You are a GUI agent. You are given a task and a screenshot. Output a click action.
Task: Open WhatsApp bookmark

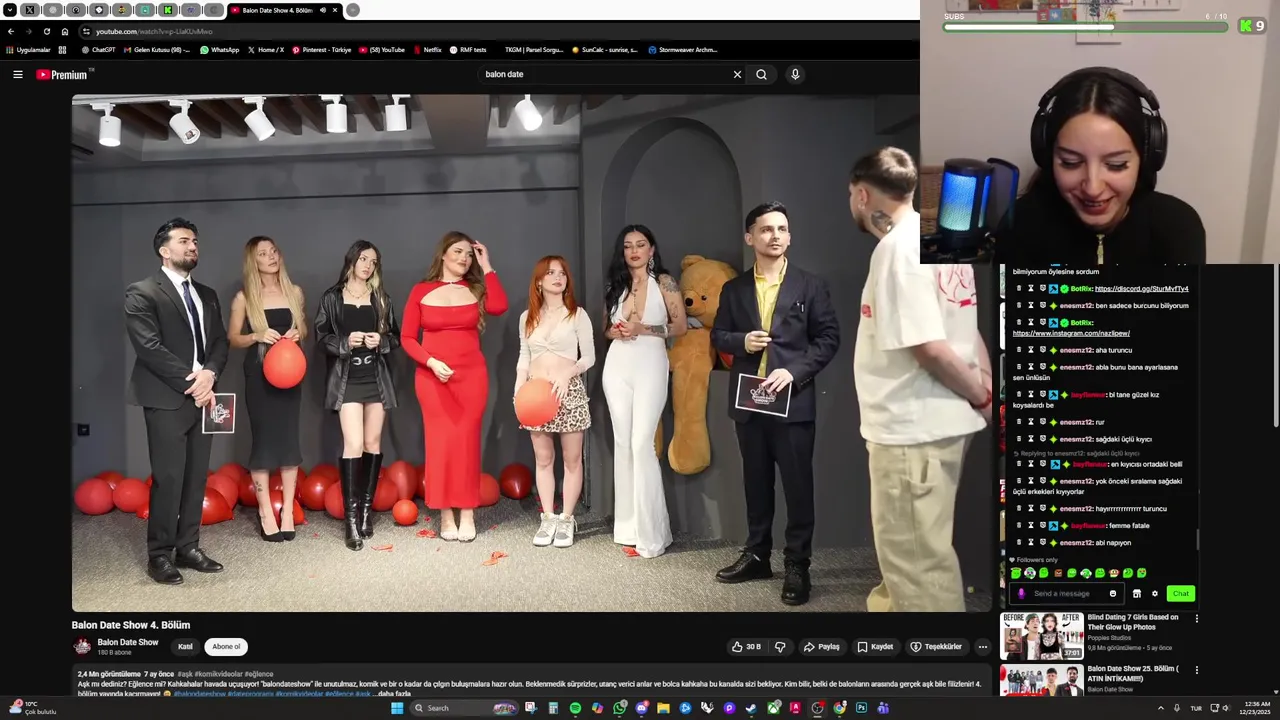pyautogui.click(x=219, y=50)
